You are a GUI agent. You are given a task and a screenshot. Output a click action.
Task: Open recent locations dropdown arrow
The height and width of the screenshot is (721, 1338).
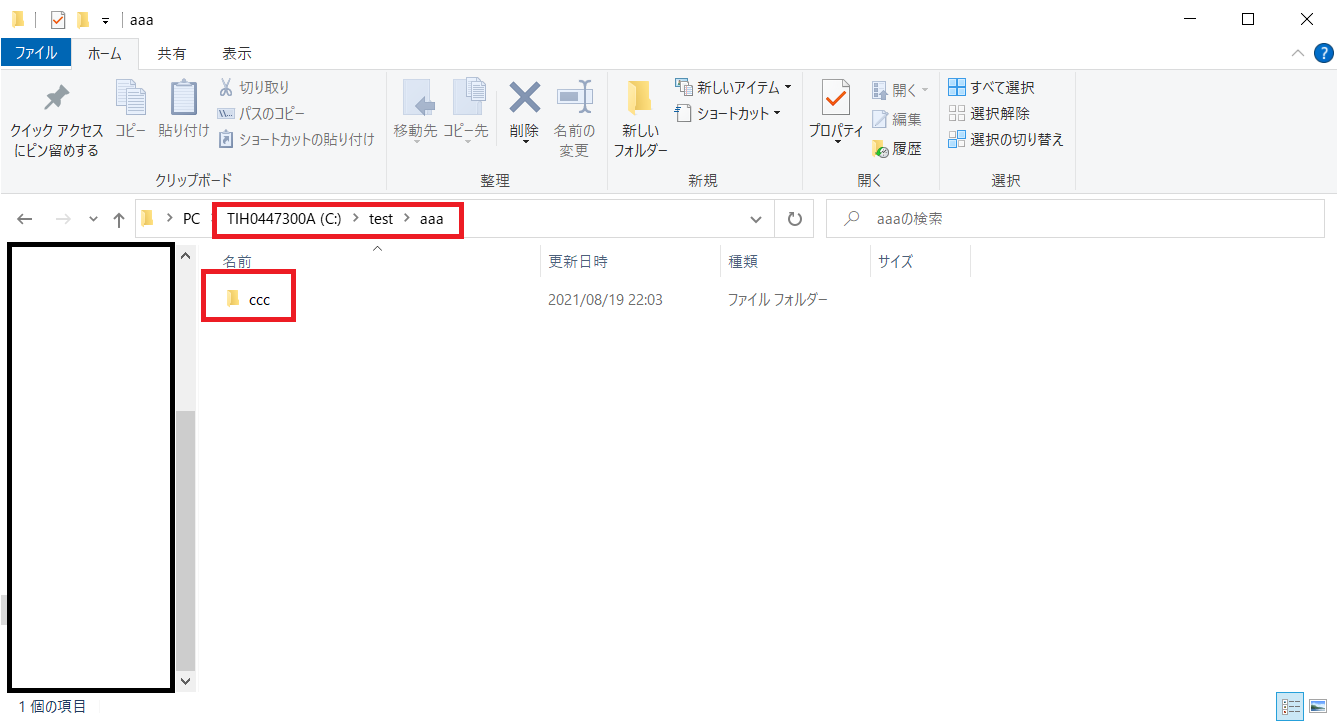(x=93, y=219)
